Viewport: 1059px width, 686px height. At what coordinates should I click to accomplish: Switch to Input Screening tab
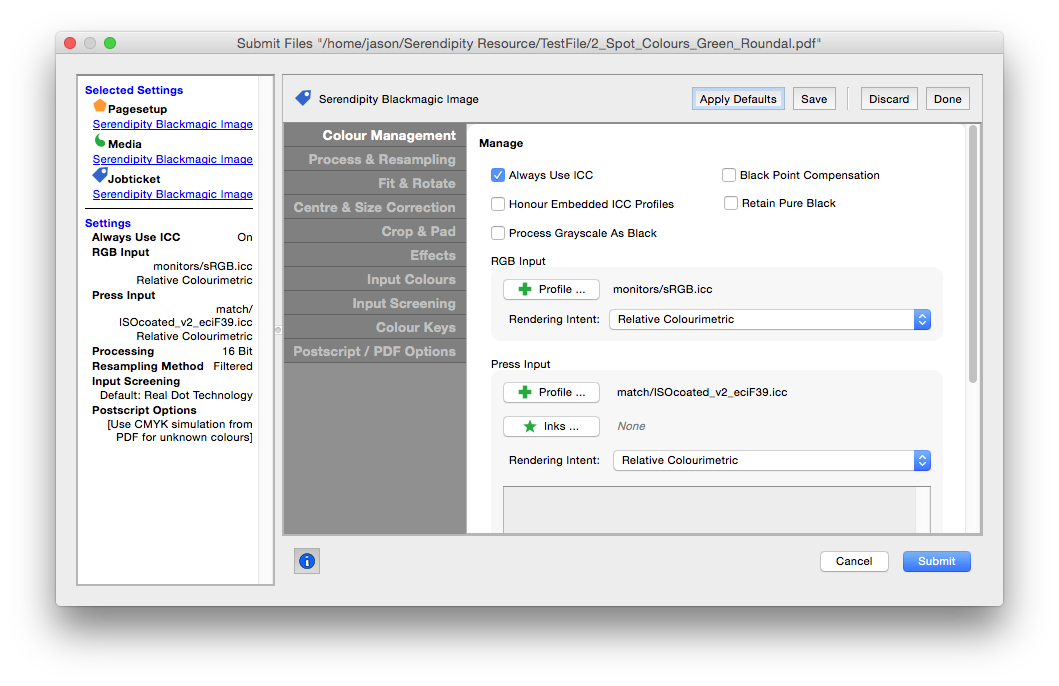(x=375, y=303)
